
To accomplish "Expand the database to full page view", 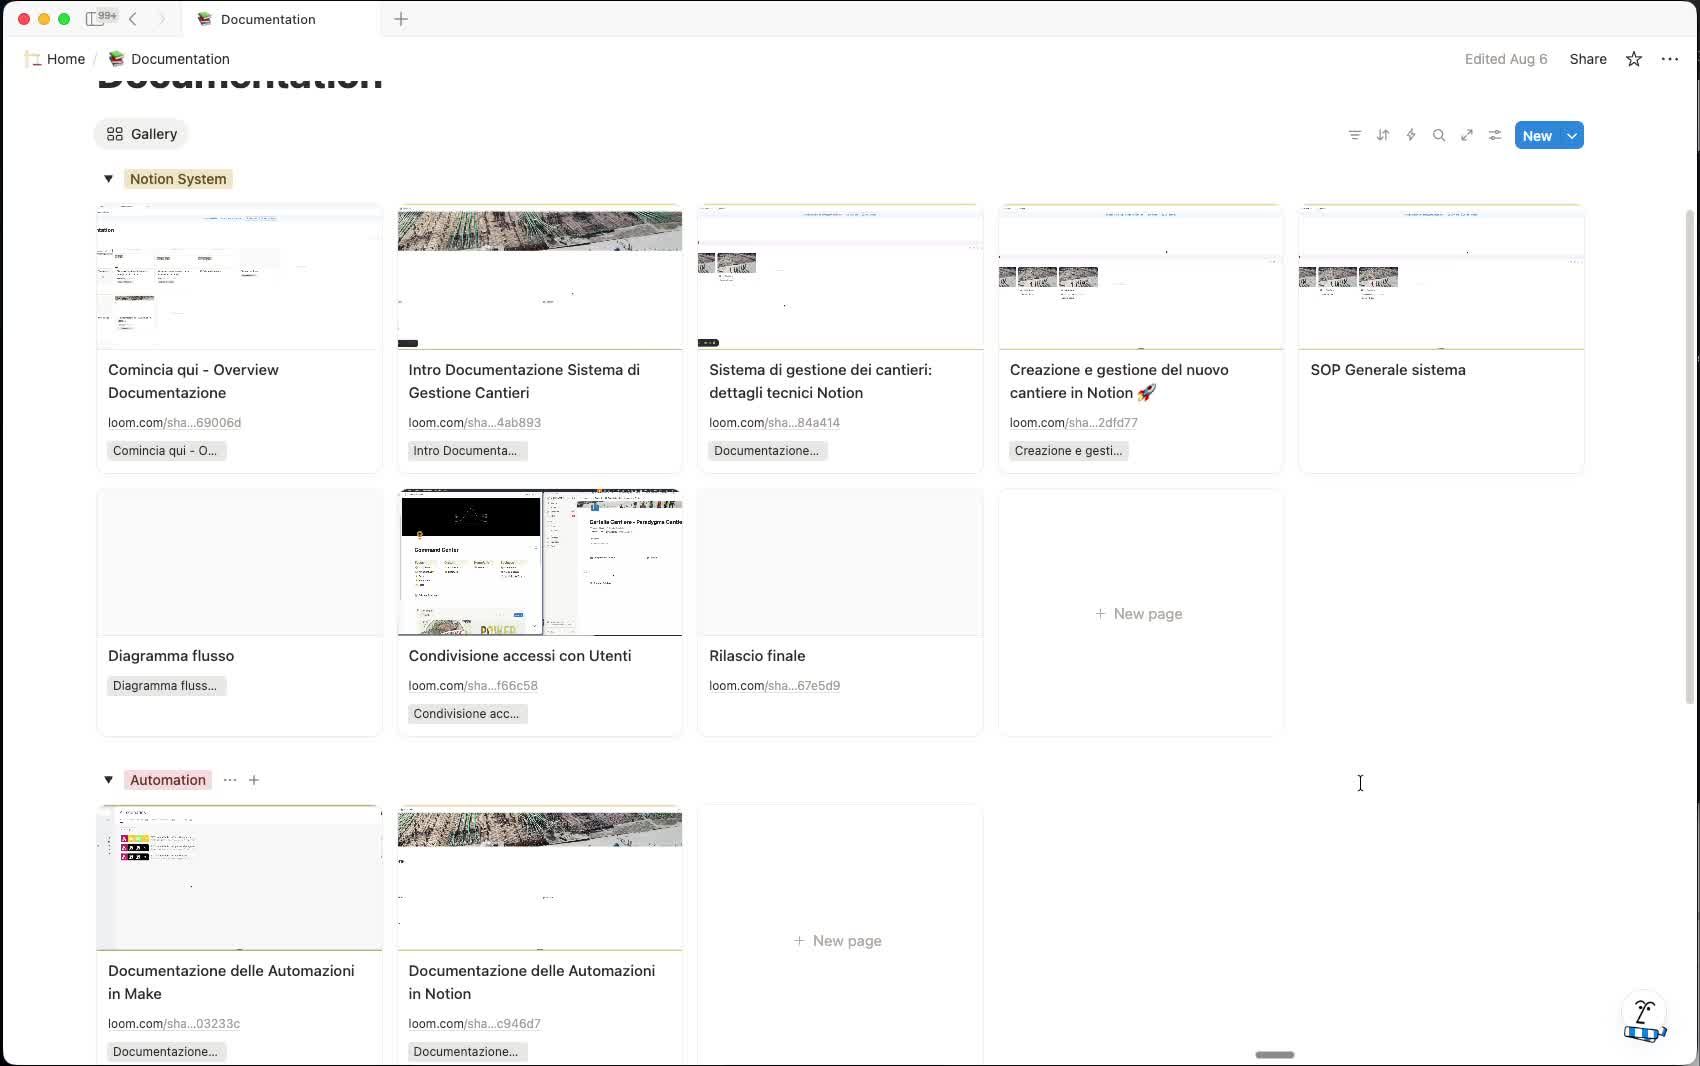I will coord(1467,135).
